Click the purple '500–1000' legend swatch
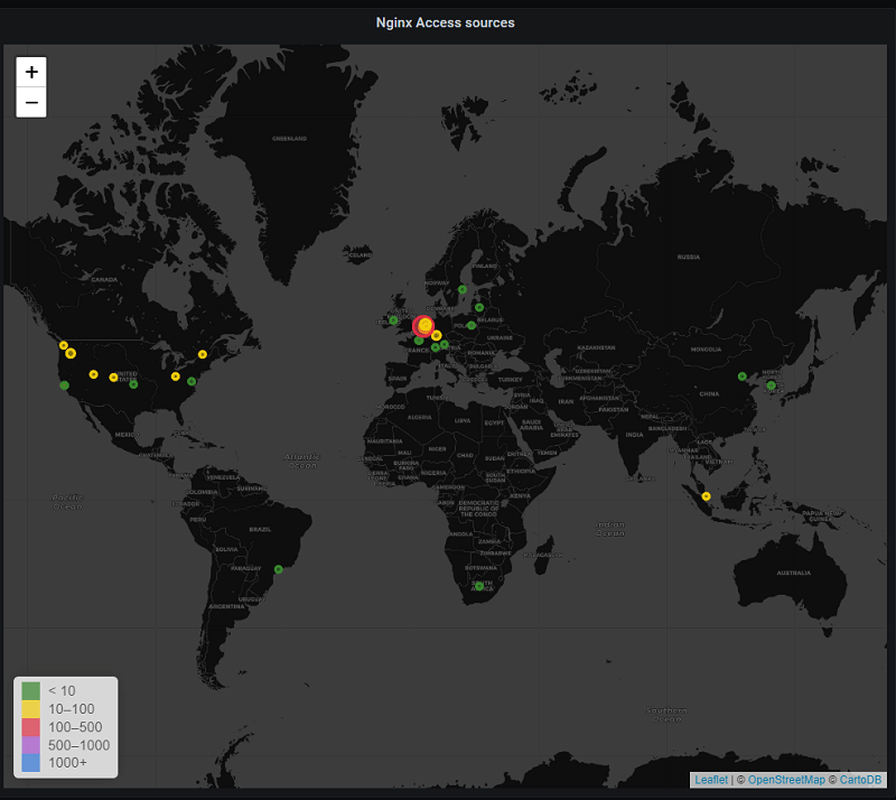 (31, 745)
